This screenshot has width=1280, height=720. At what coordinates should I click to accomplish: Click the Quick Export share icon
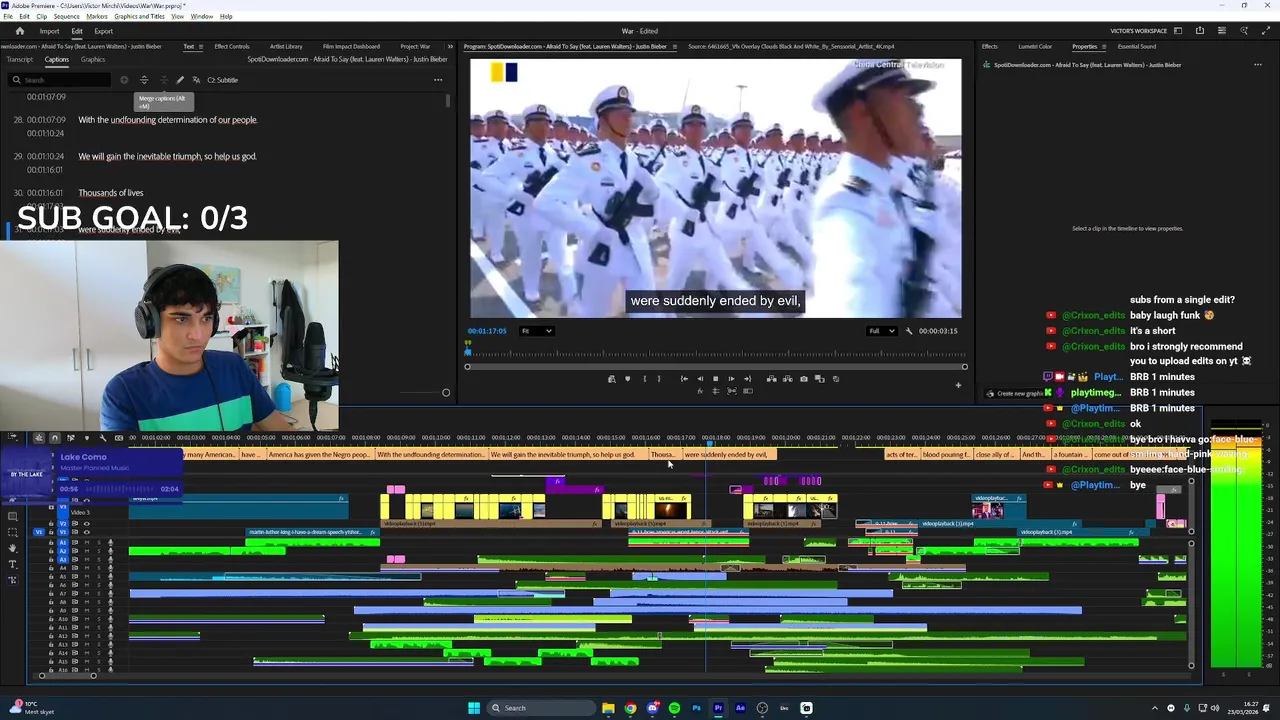click(x=1200, y=31)
